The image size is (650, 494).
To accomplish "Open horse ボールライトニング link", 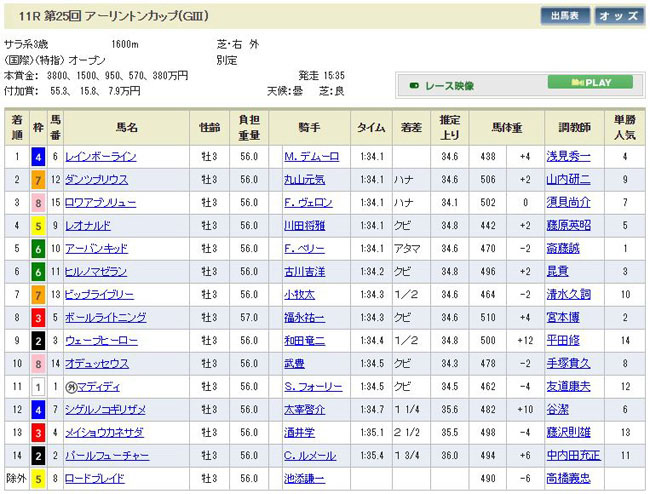I will click(x=106, y=317).
